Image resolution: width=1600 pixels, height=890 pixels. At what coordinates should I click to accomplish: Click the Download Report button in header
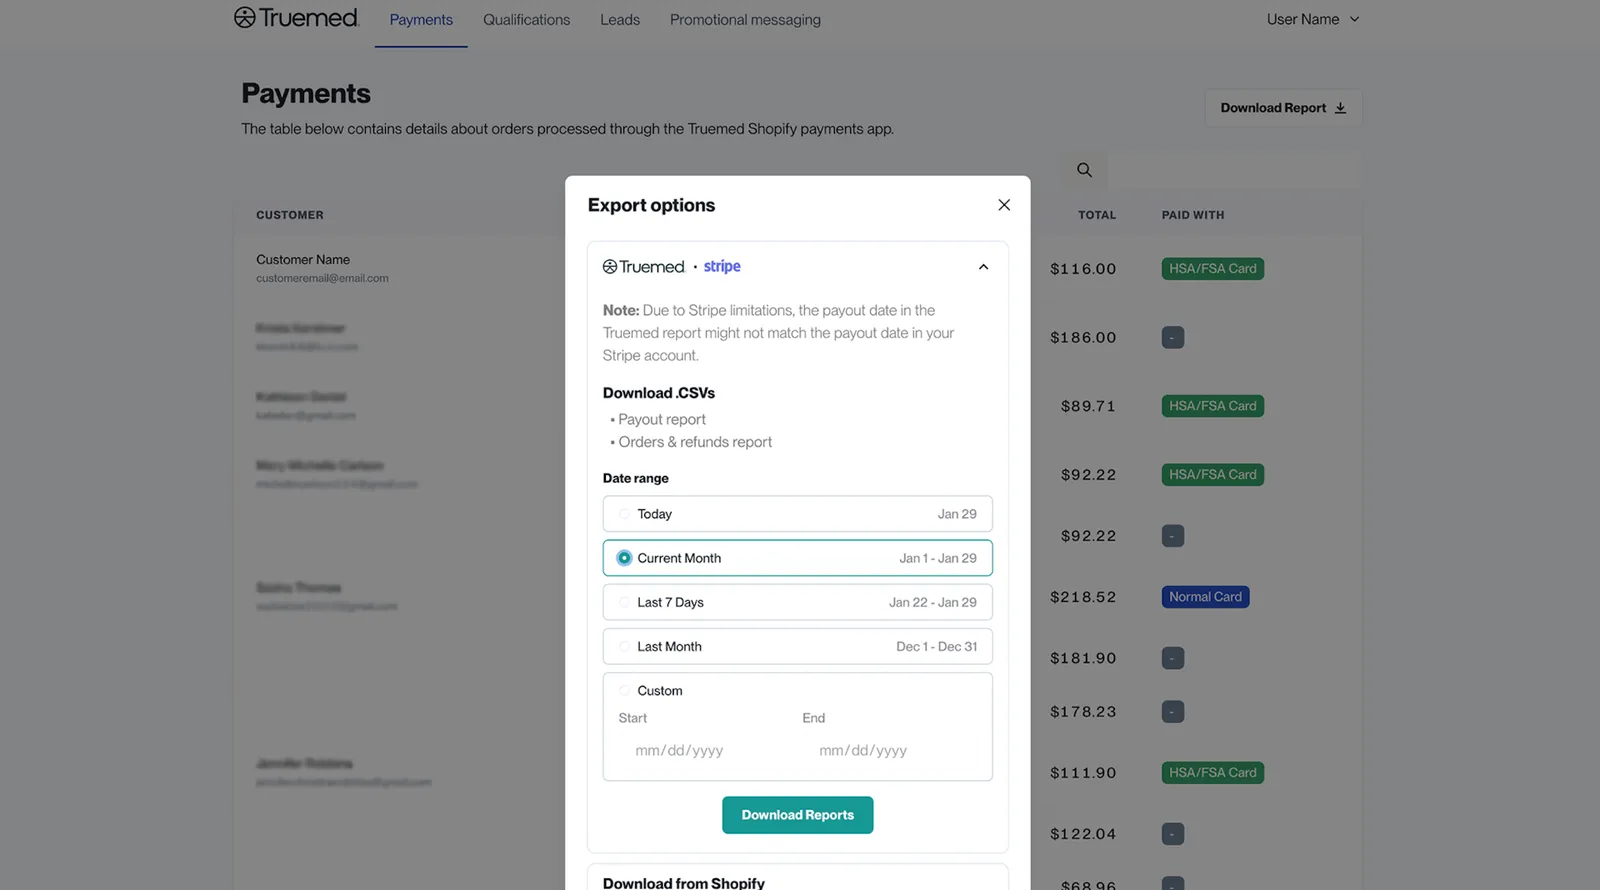coord(1283,108)
